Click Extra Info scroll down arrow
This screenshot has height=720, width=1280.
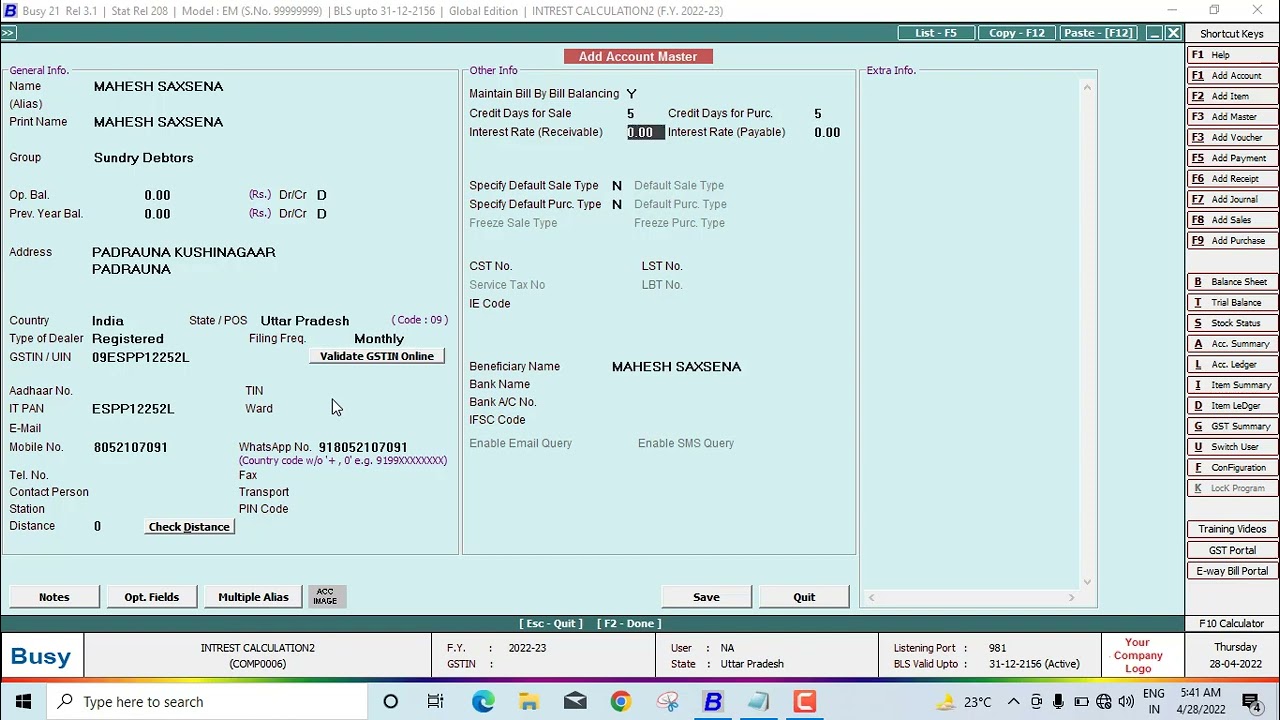tap(1087, 582)
